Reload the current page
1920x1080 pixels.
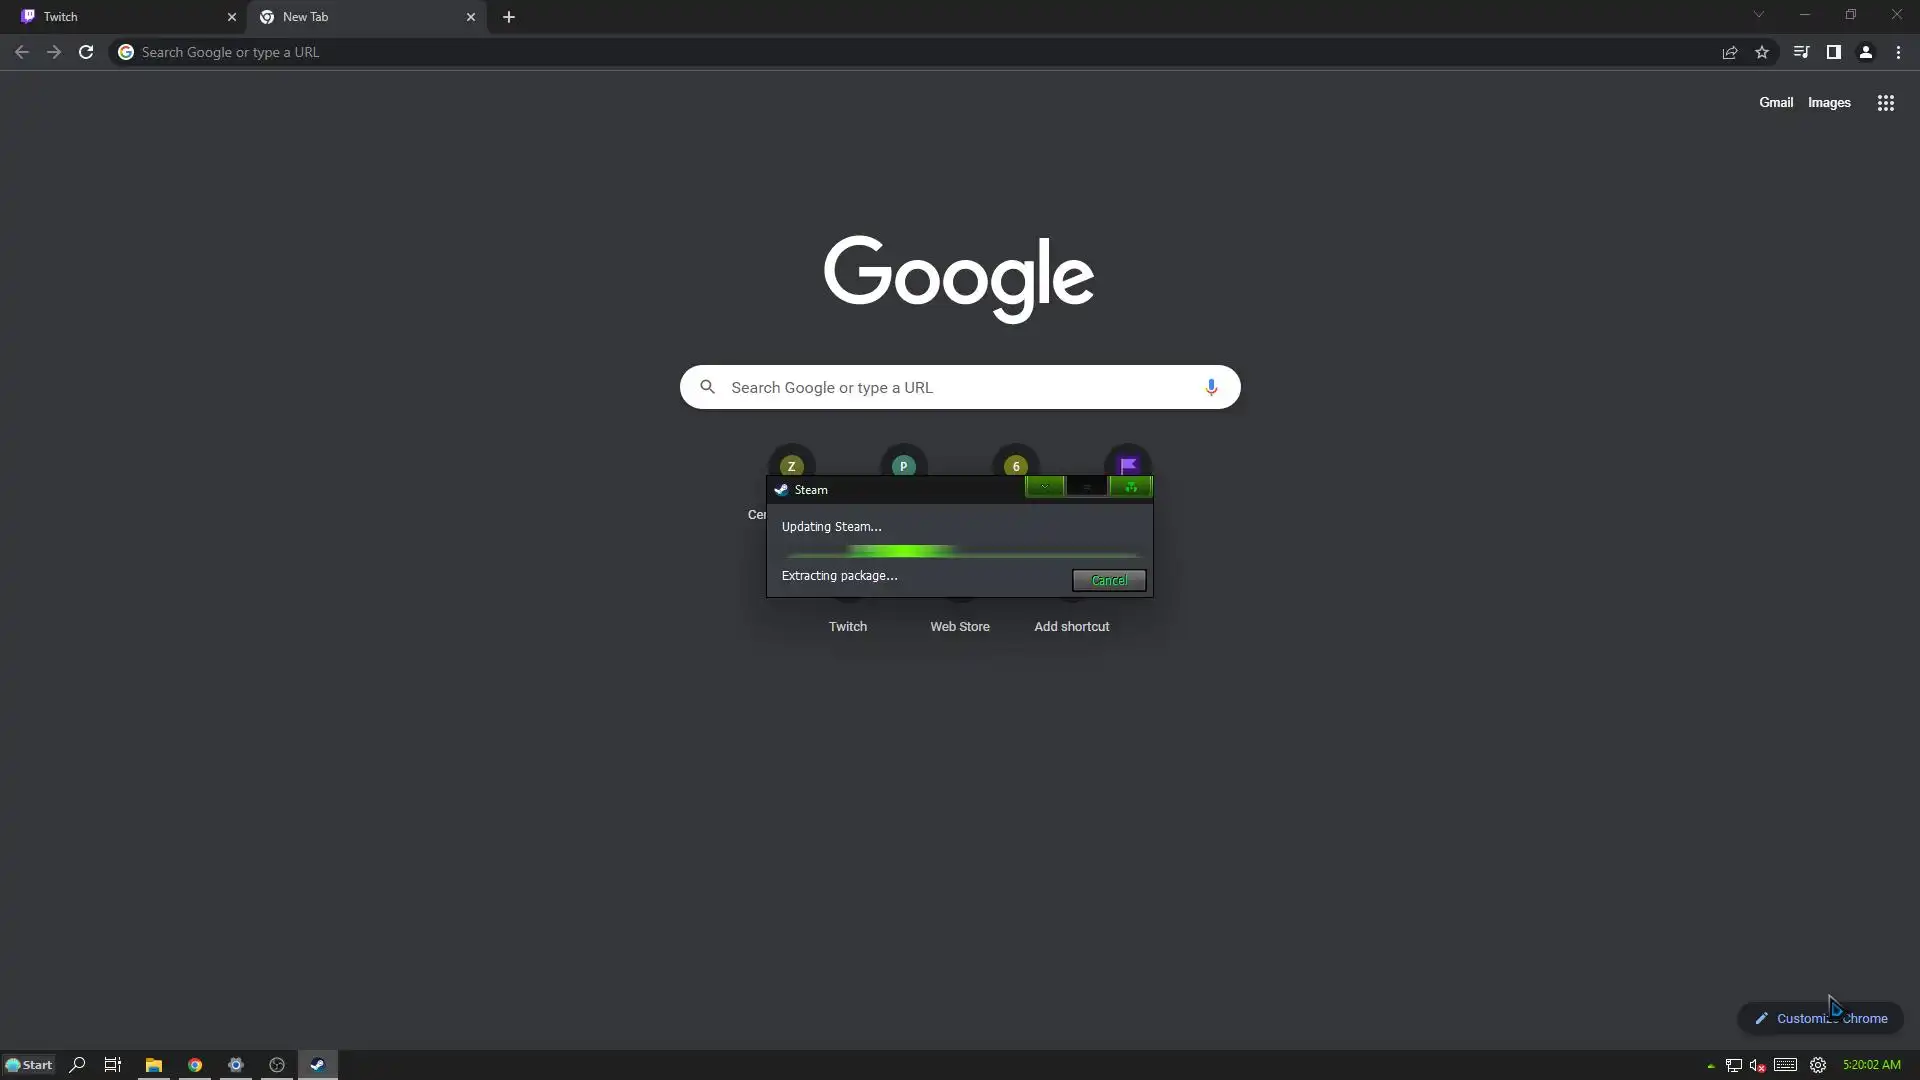point(86,52)
